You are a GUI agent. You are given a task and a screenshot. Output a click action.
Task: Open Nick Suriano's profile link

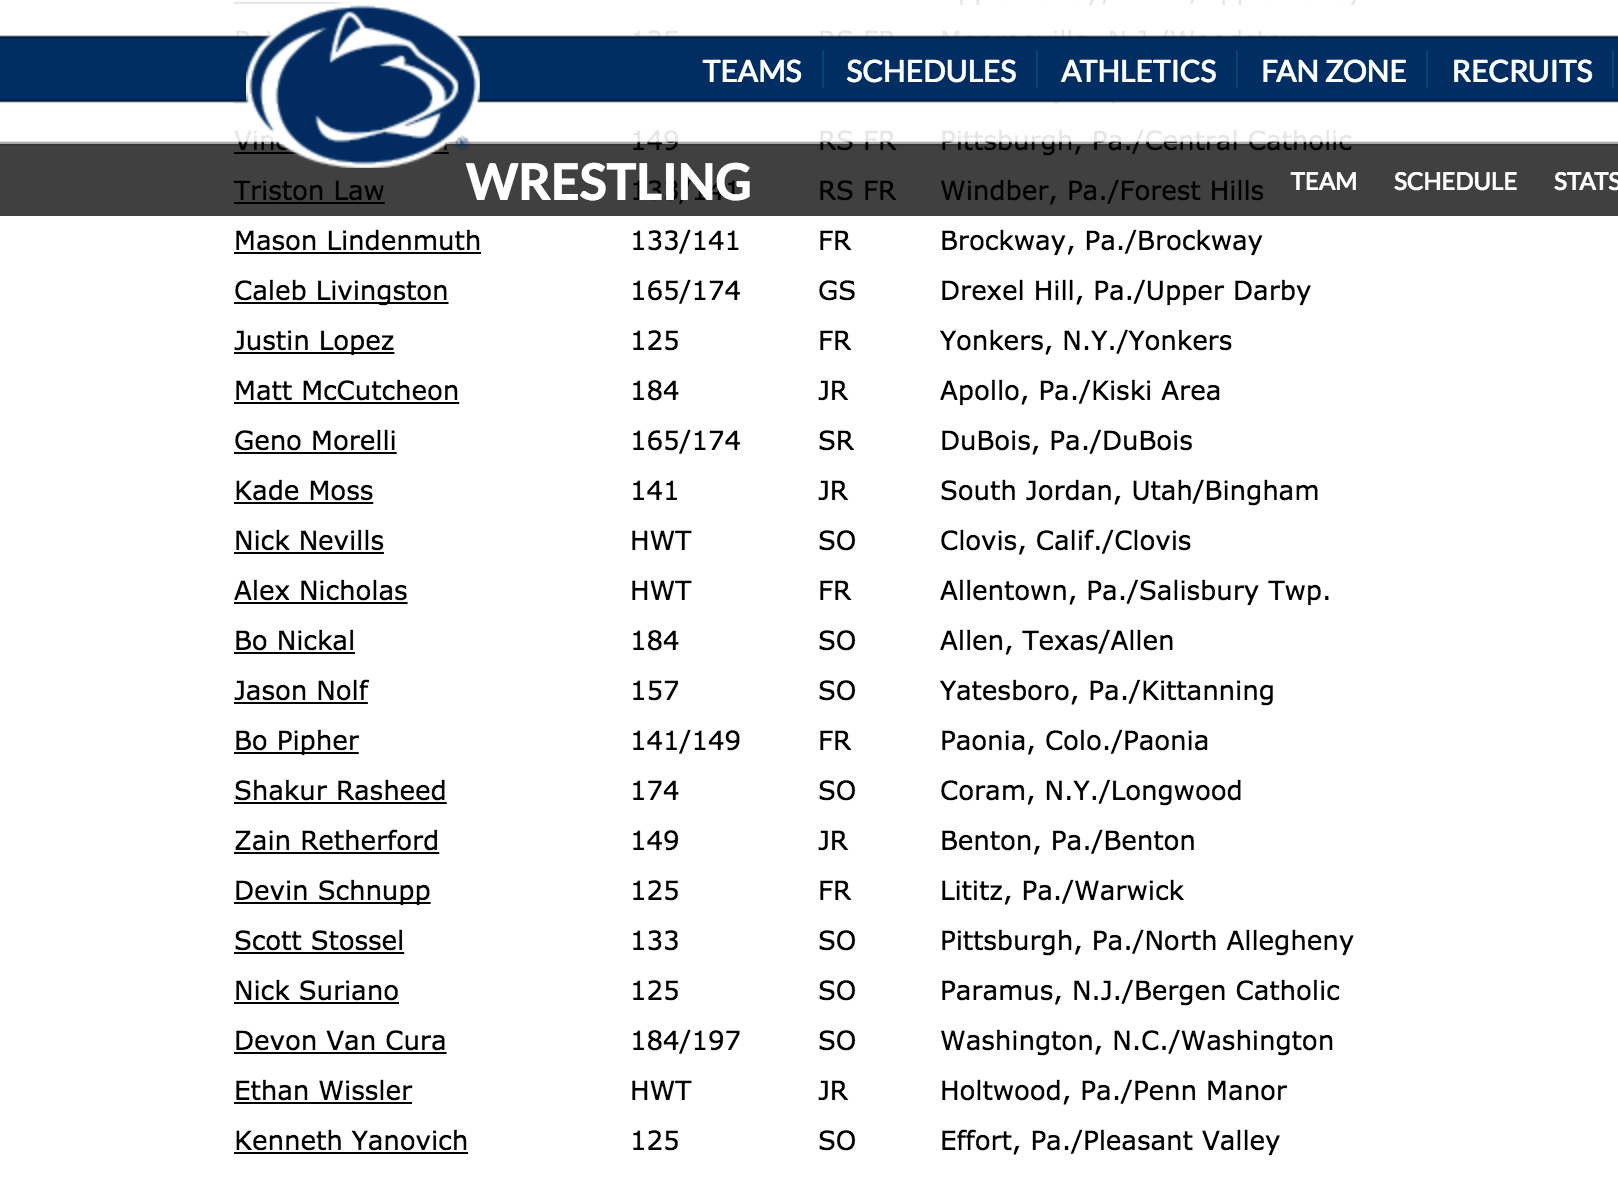point(316,991)
